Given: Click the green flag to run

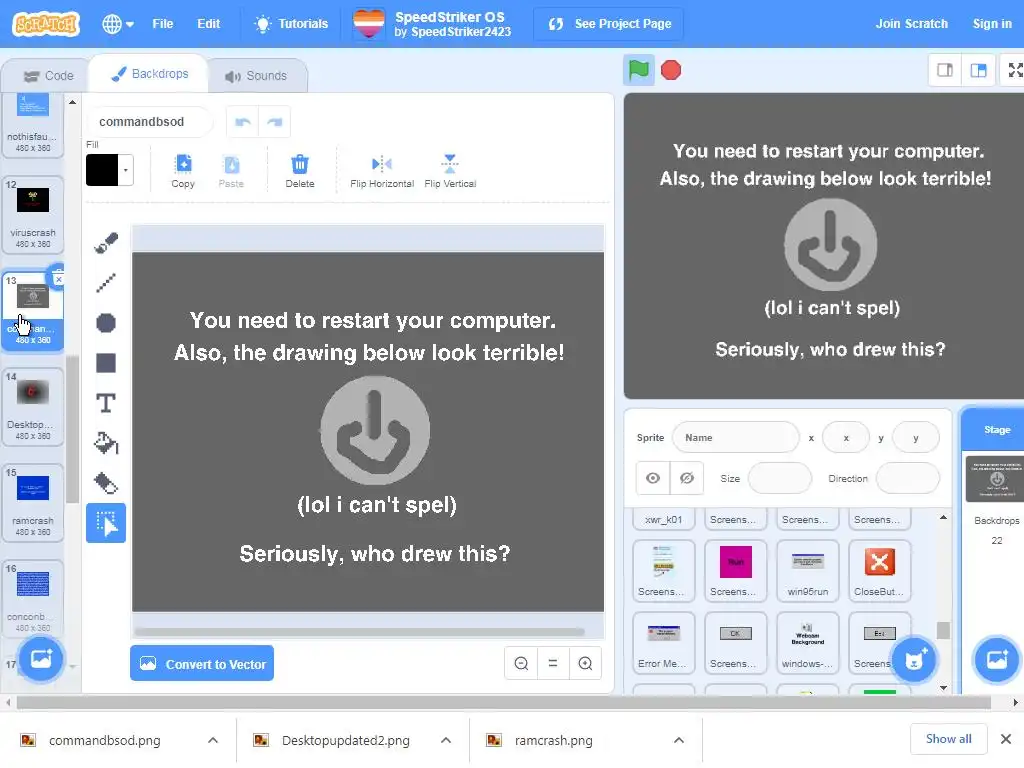Looking at the screenshot, I should coord(639,70).
